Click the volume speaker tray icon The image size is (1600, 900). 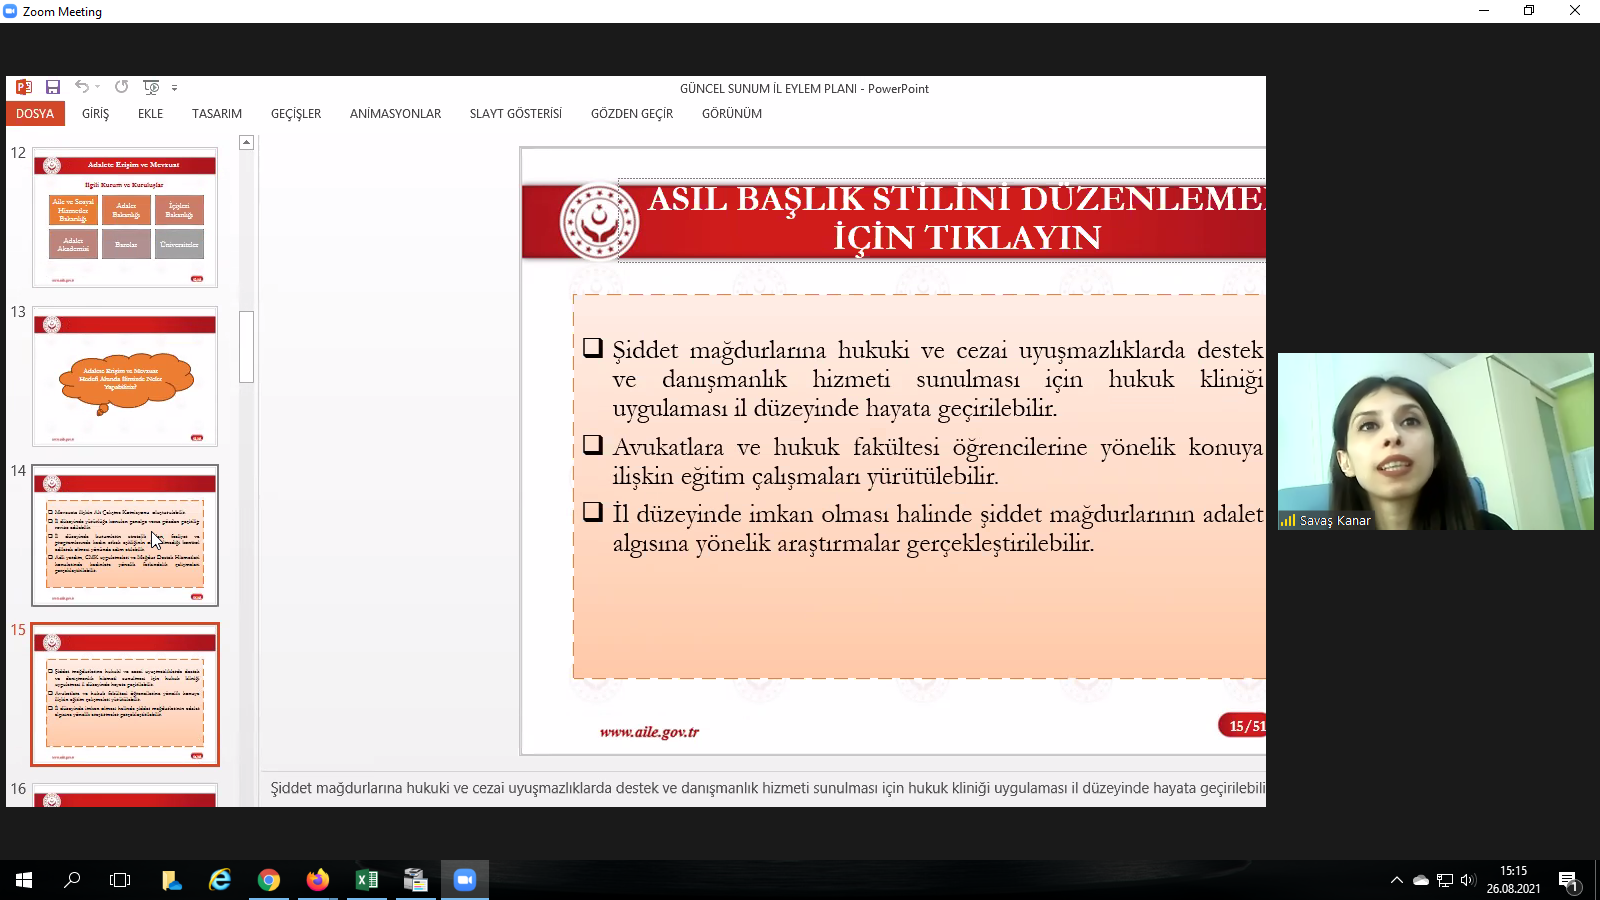coord(1468,880)
